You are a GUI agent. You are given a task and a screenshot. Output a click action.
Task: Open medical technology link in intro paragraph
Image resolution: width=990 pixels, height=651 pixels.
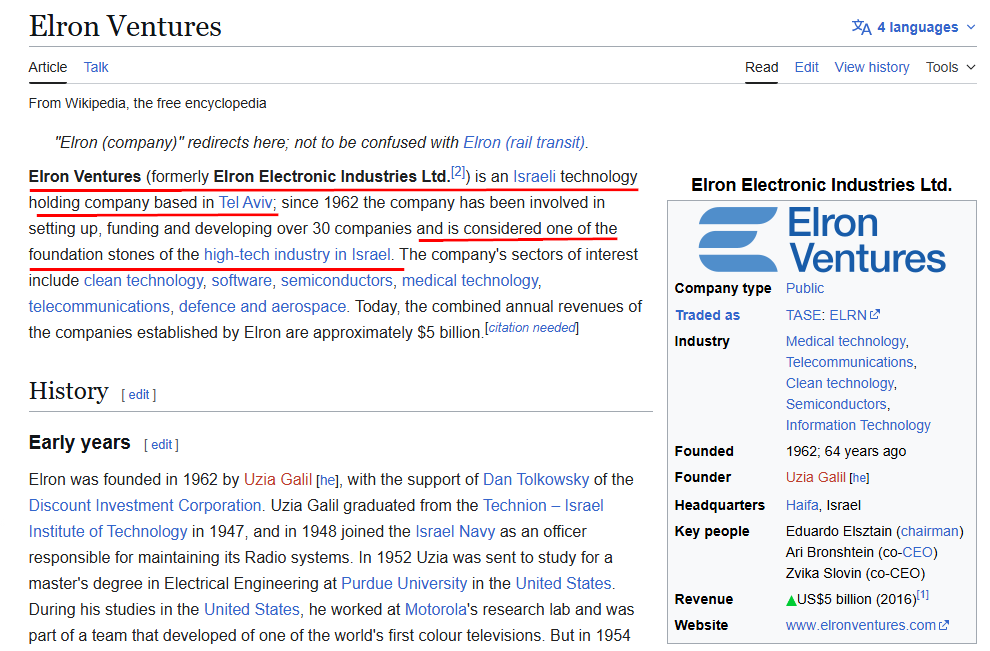tap(470, 280)
